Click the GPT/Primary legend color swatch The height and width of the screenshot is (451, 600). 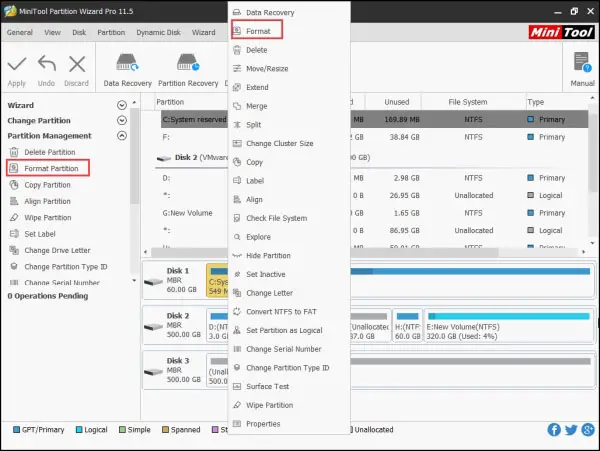click(x=16, y=430)
